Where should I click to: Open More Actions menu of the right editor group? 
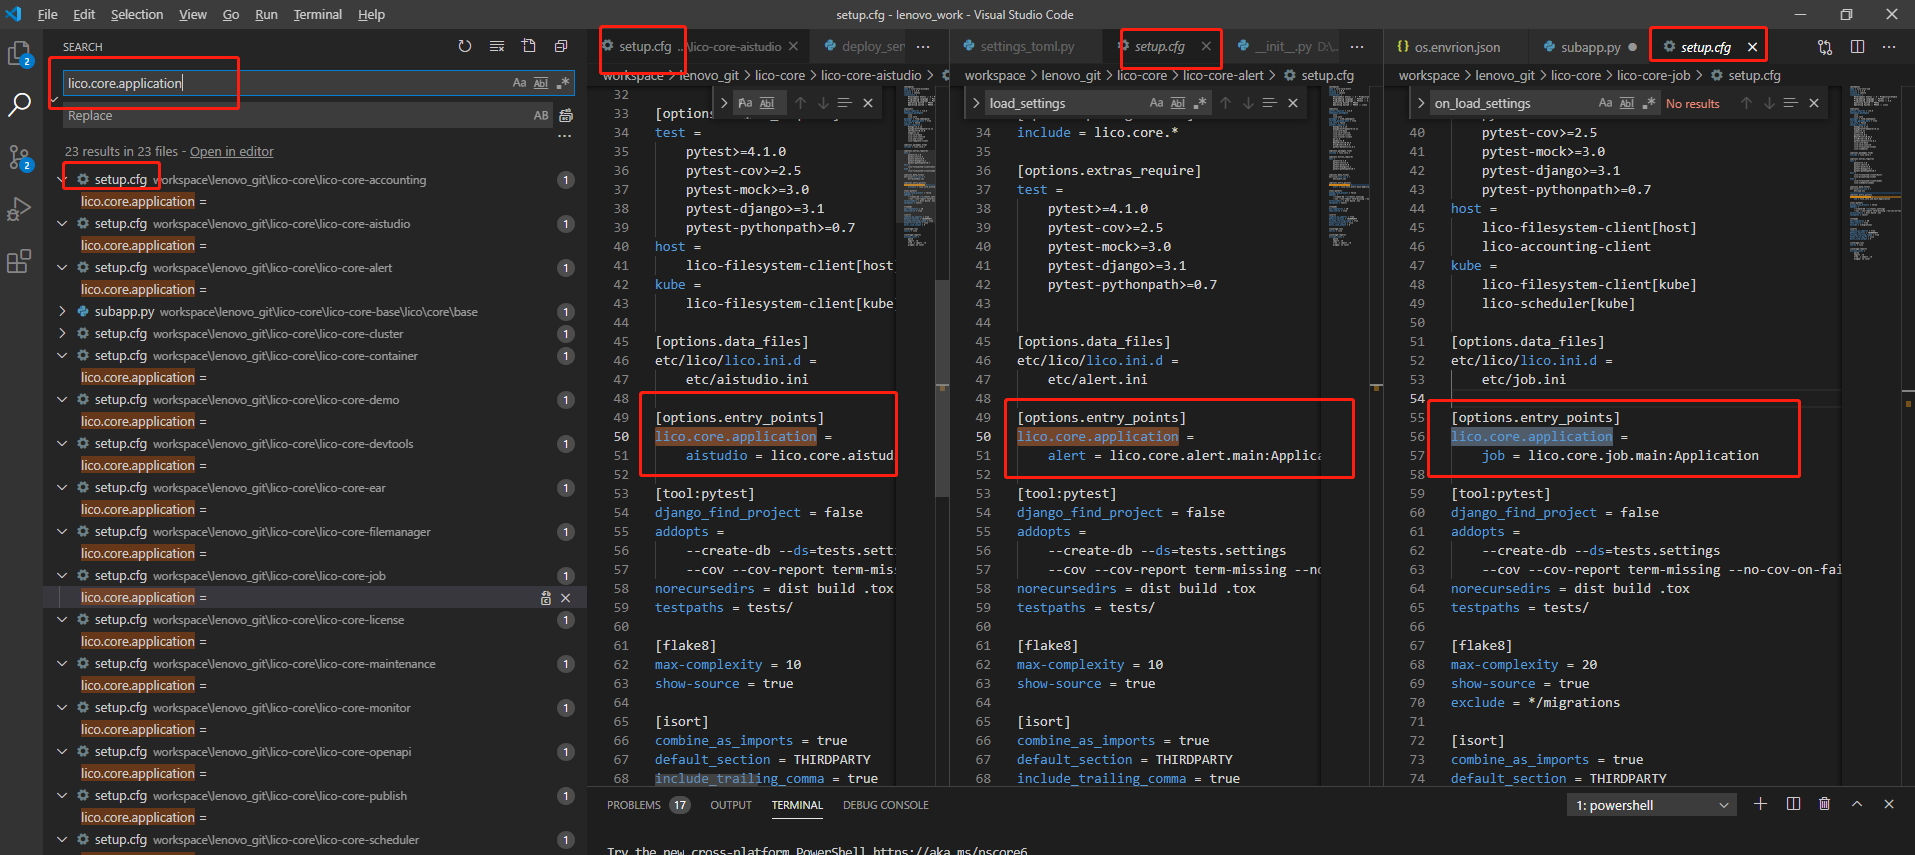(x=1888, y=47)
